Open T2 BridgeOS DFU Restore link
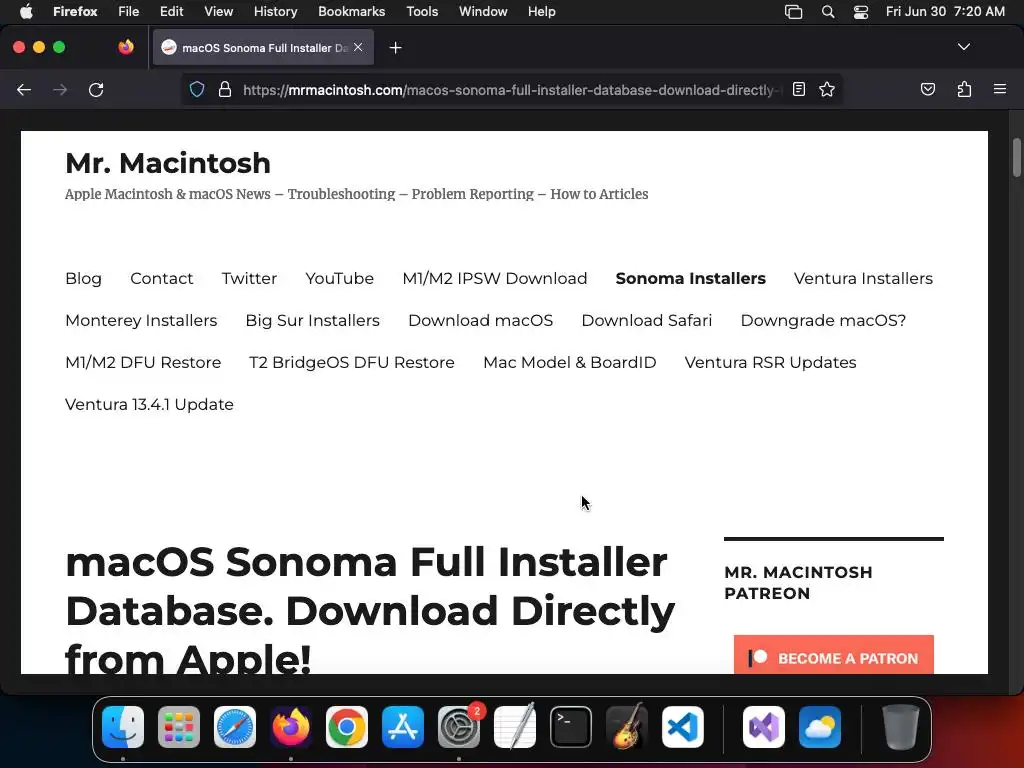1024x768 pixels. pos(351,362)
